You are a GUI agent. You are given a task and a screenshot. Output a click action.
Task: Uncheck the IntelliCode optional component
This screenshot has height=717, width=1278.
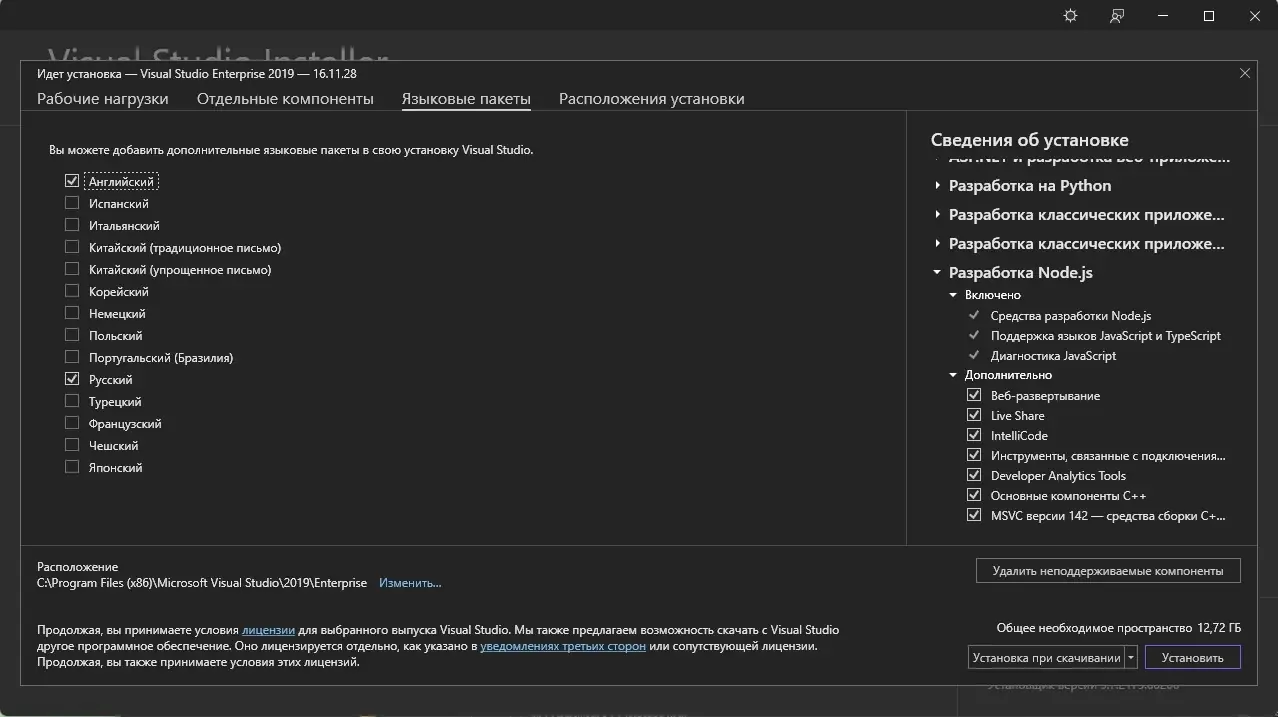974,436
